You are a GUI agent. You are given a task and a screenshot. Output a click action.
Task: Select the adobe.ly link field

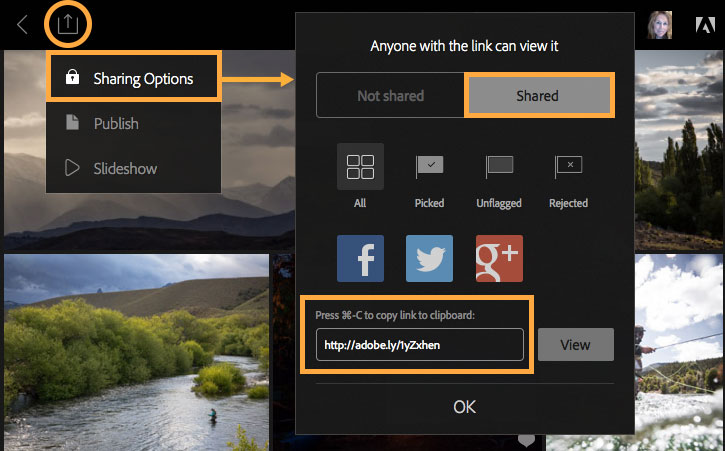[419, 345]
